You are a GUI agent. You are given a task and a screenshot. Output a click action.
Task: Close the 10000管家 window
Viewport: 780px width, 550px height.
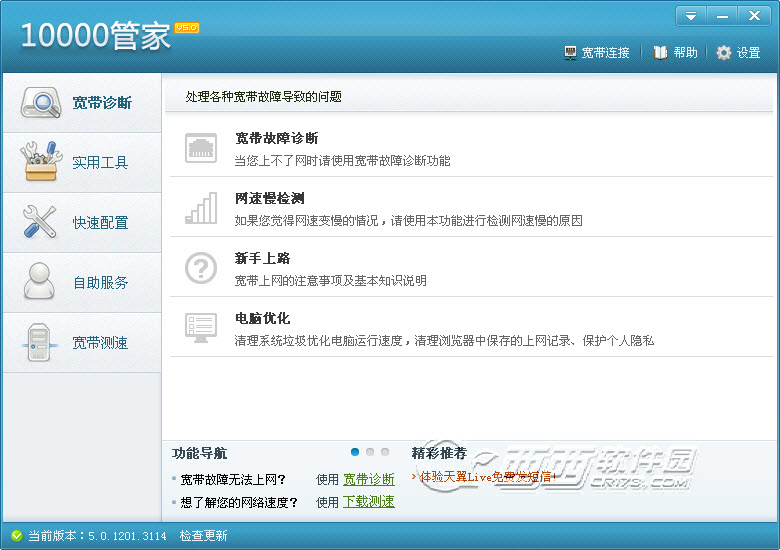tap(754, 16)
